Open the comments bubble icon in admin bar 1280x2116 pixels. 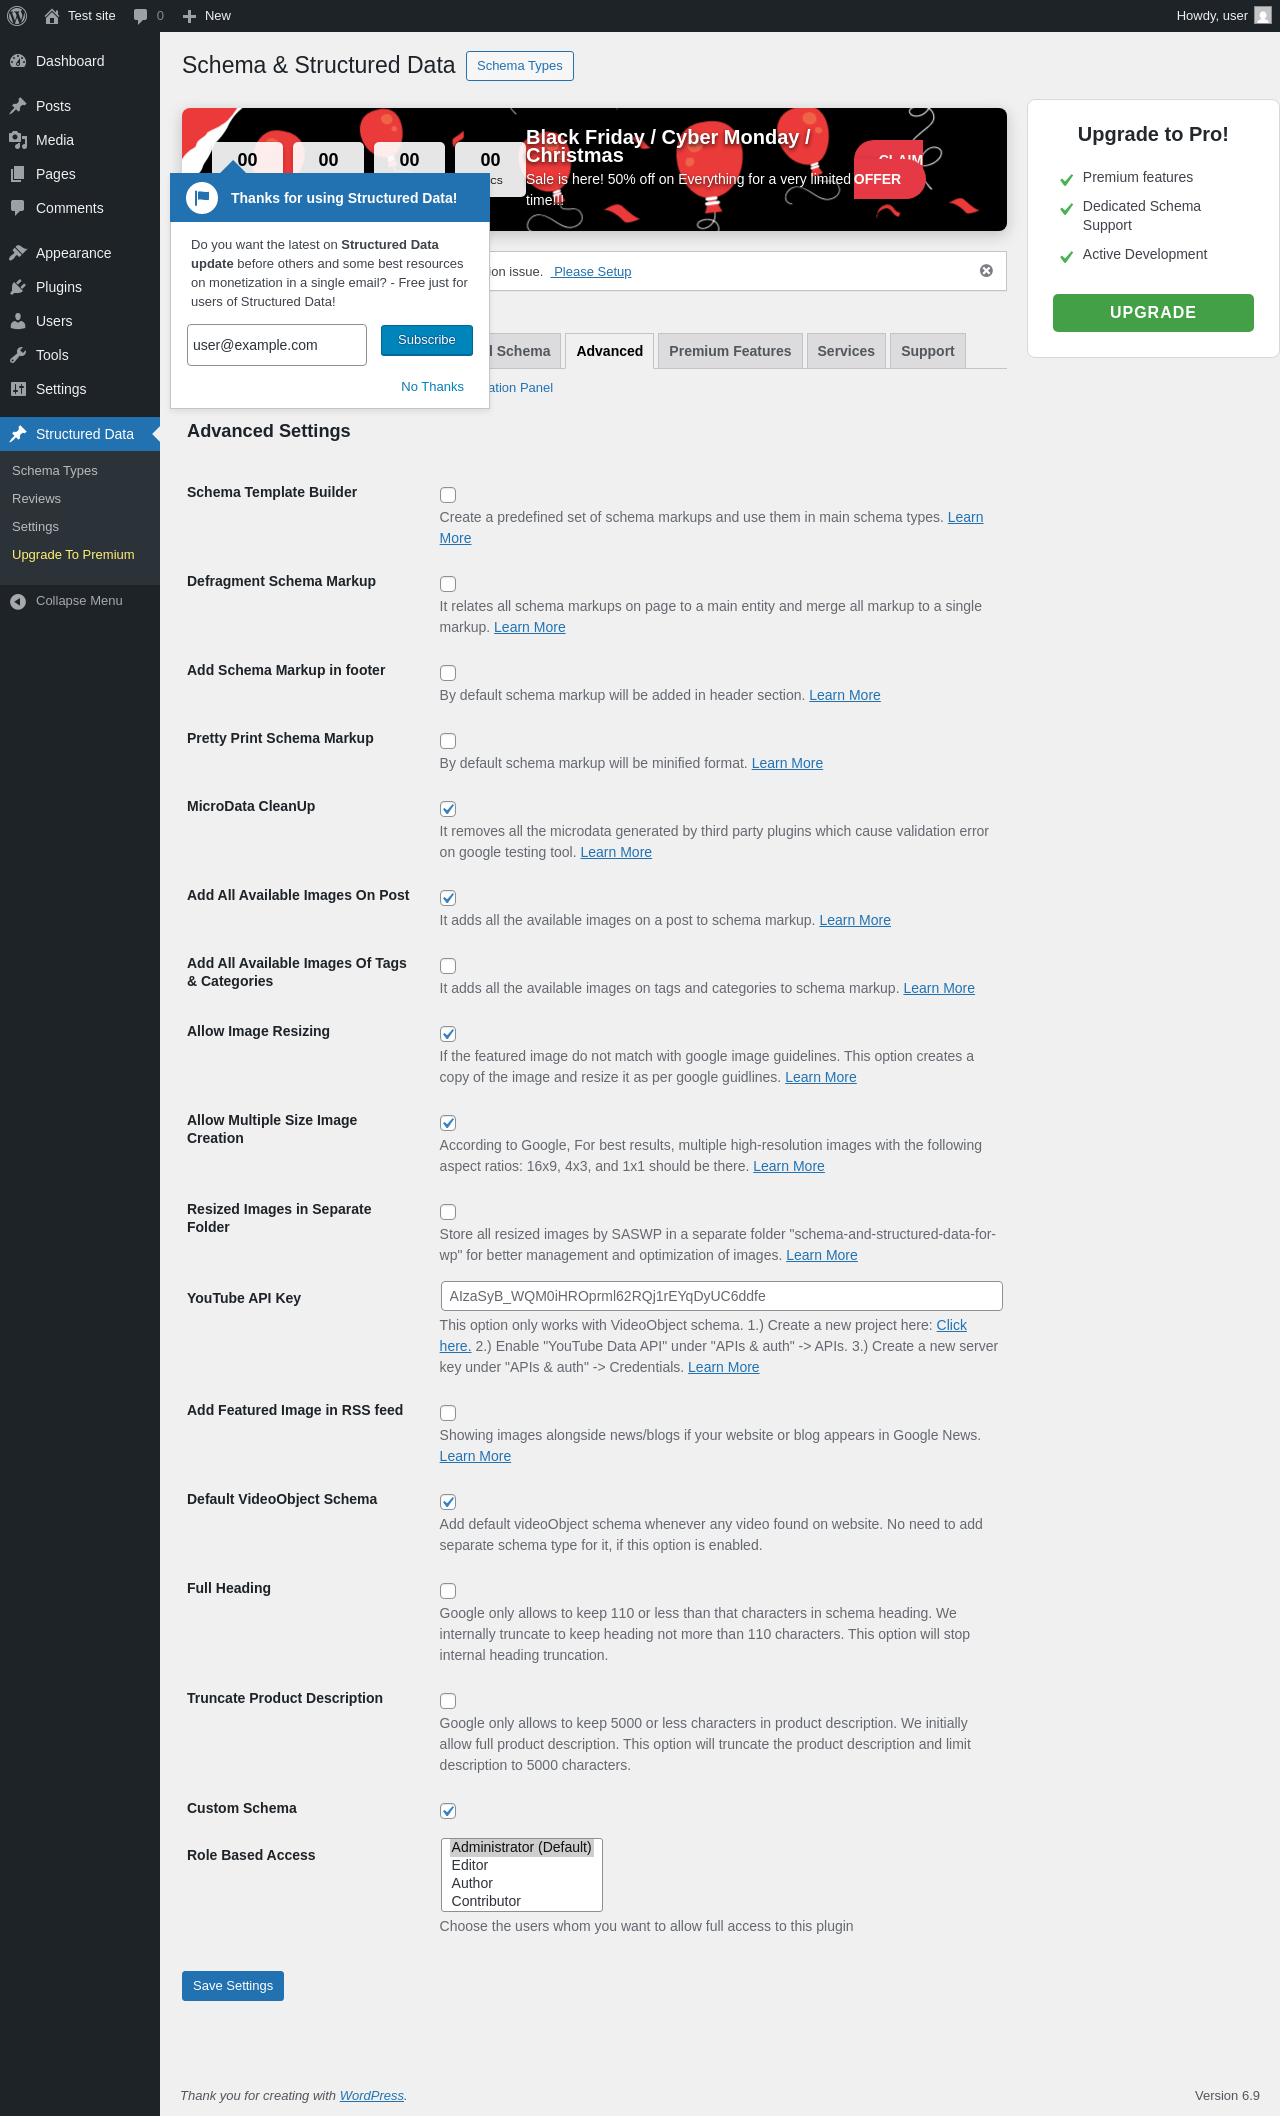tap(141, 16)
